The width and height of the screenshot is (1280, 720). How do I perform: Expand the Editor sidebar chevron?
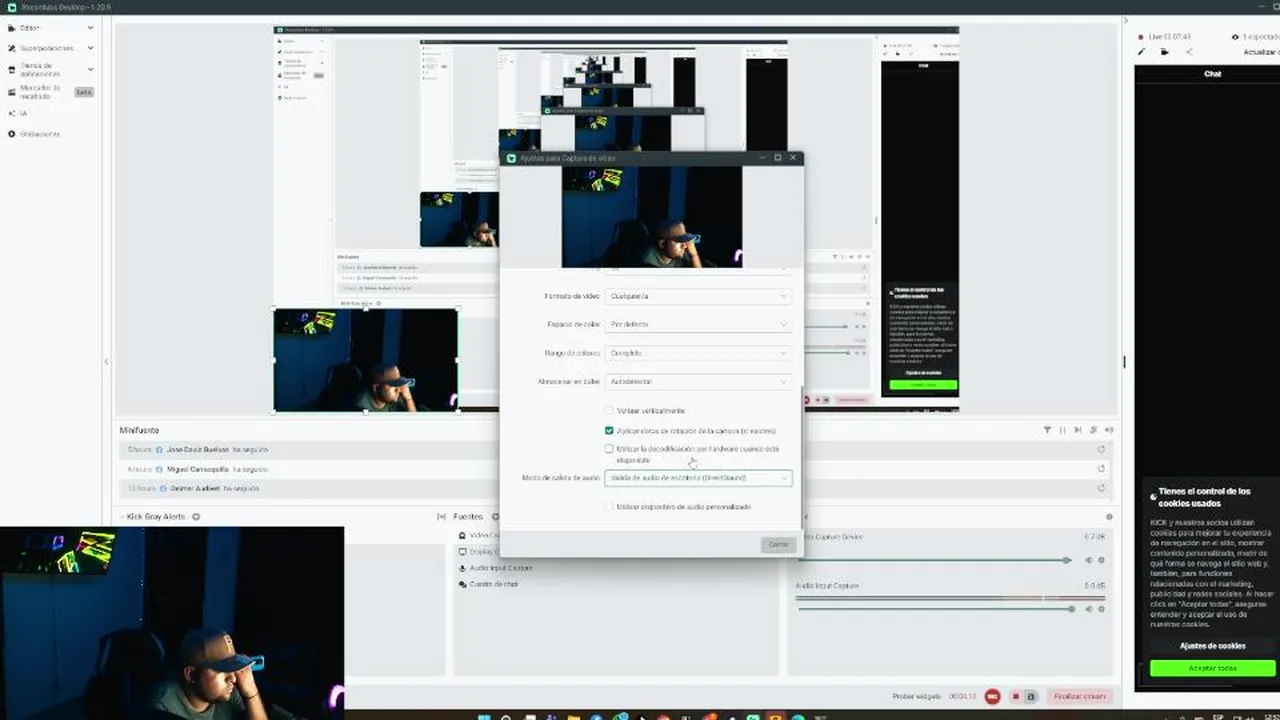91,28
